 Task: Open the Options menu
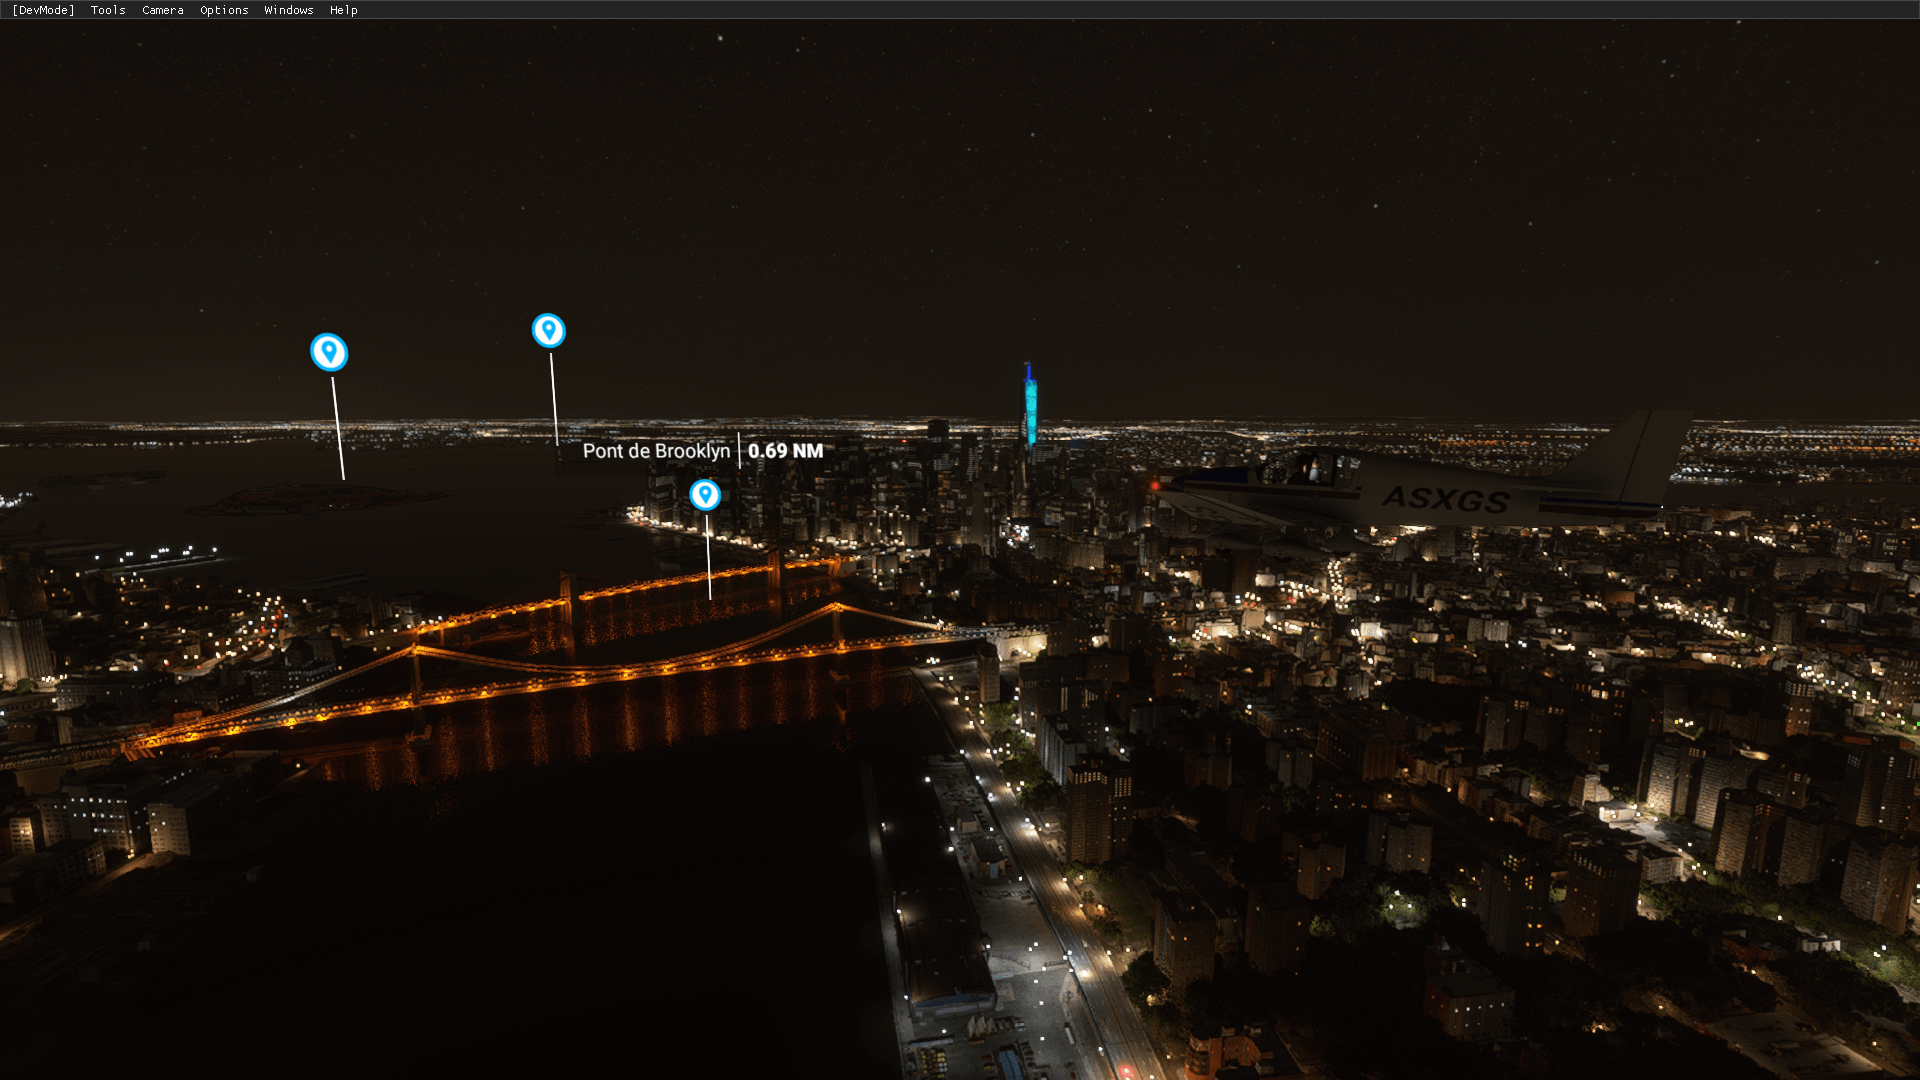(x=224, y=10)
